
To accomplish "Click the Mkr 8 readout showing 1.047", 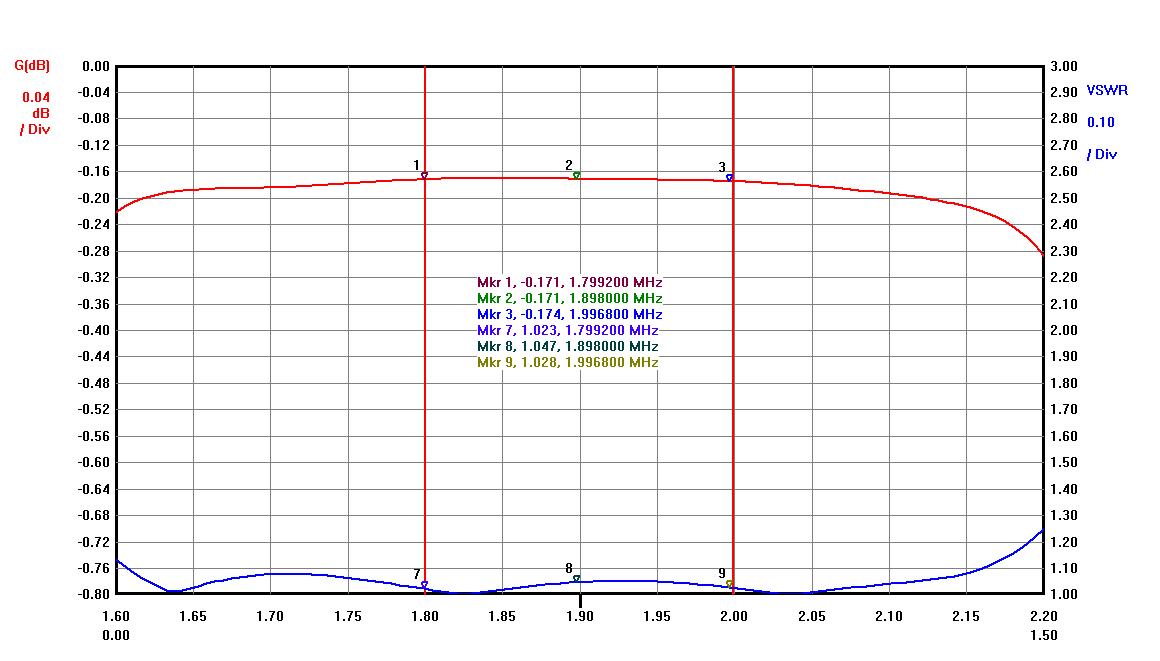I will [567, 347].
